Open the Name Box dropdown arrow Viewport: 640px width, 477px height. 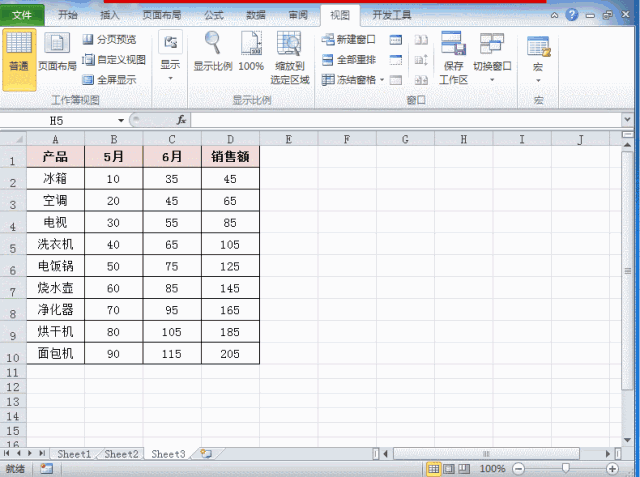click(x=121, y=120)
